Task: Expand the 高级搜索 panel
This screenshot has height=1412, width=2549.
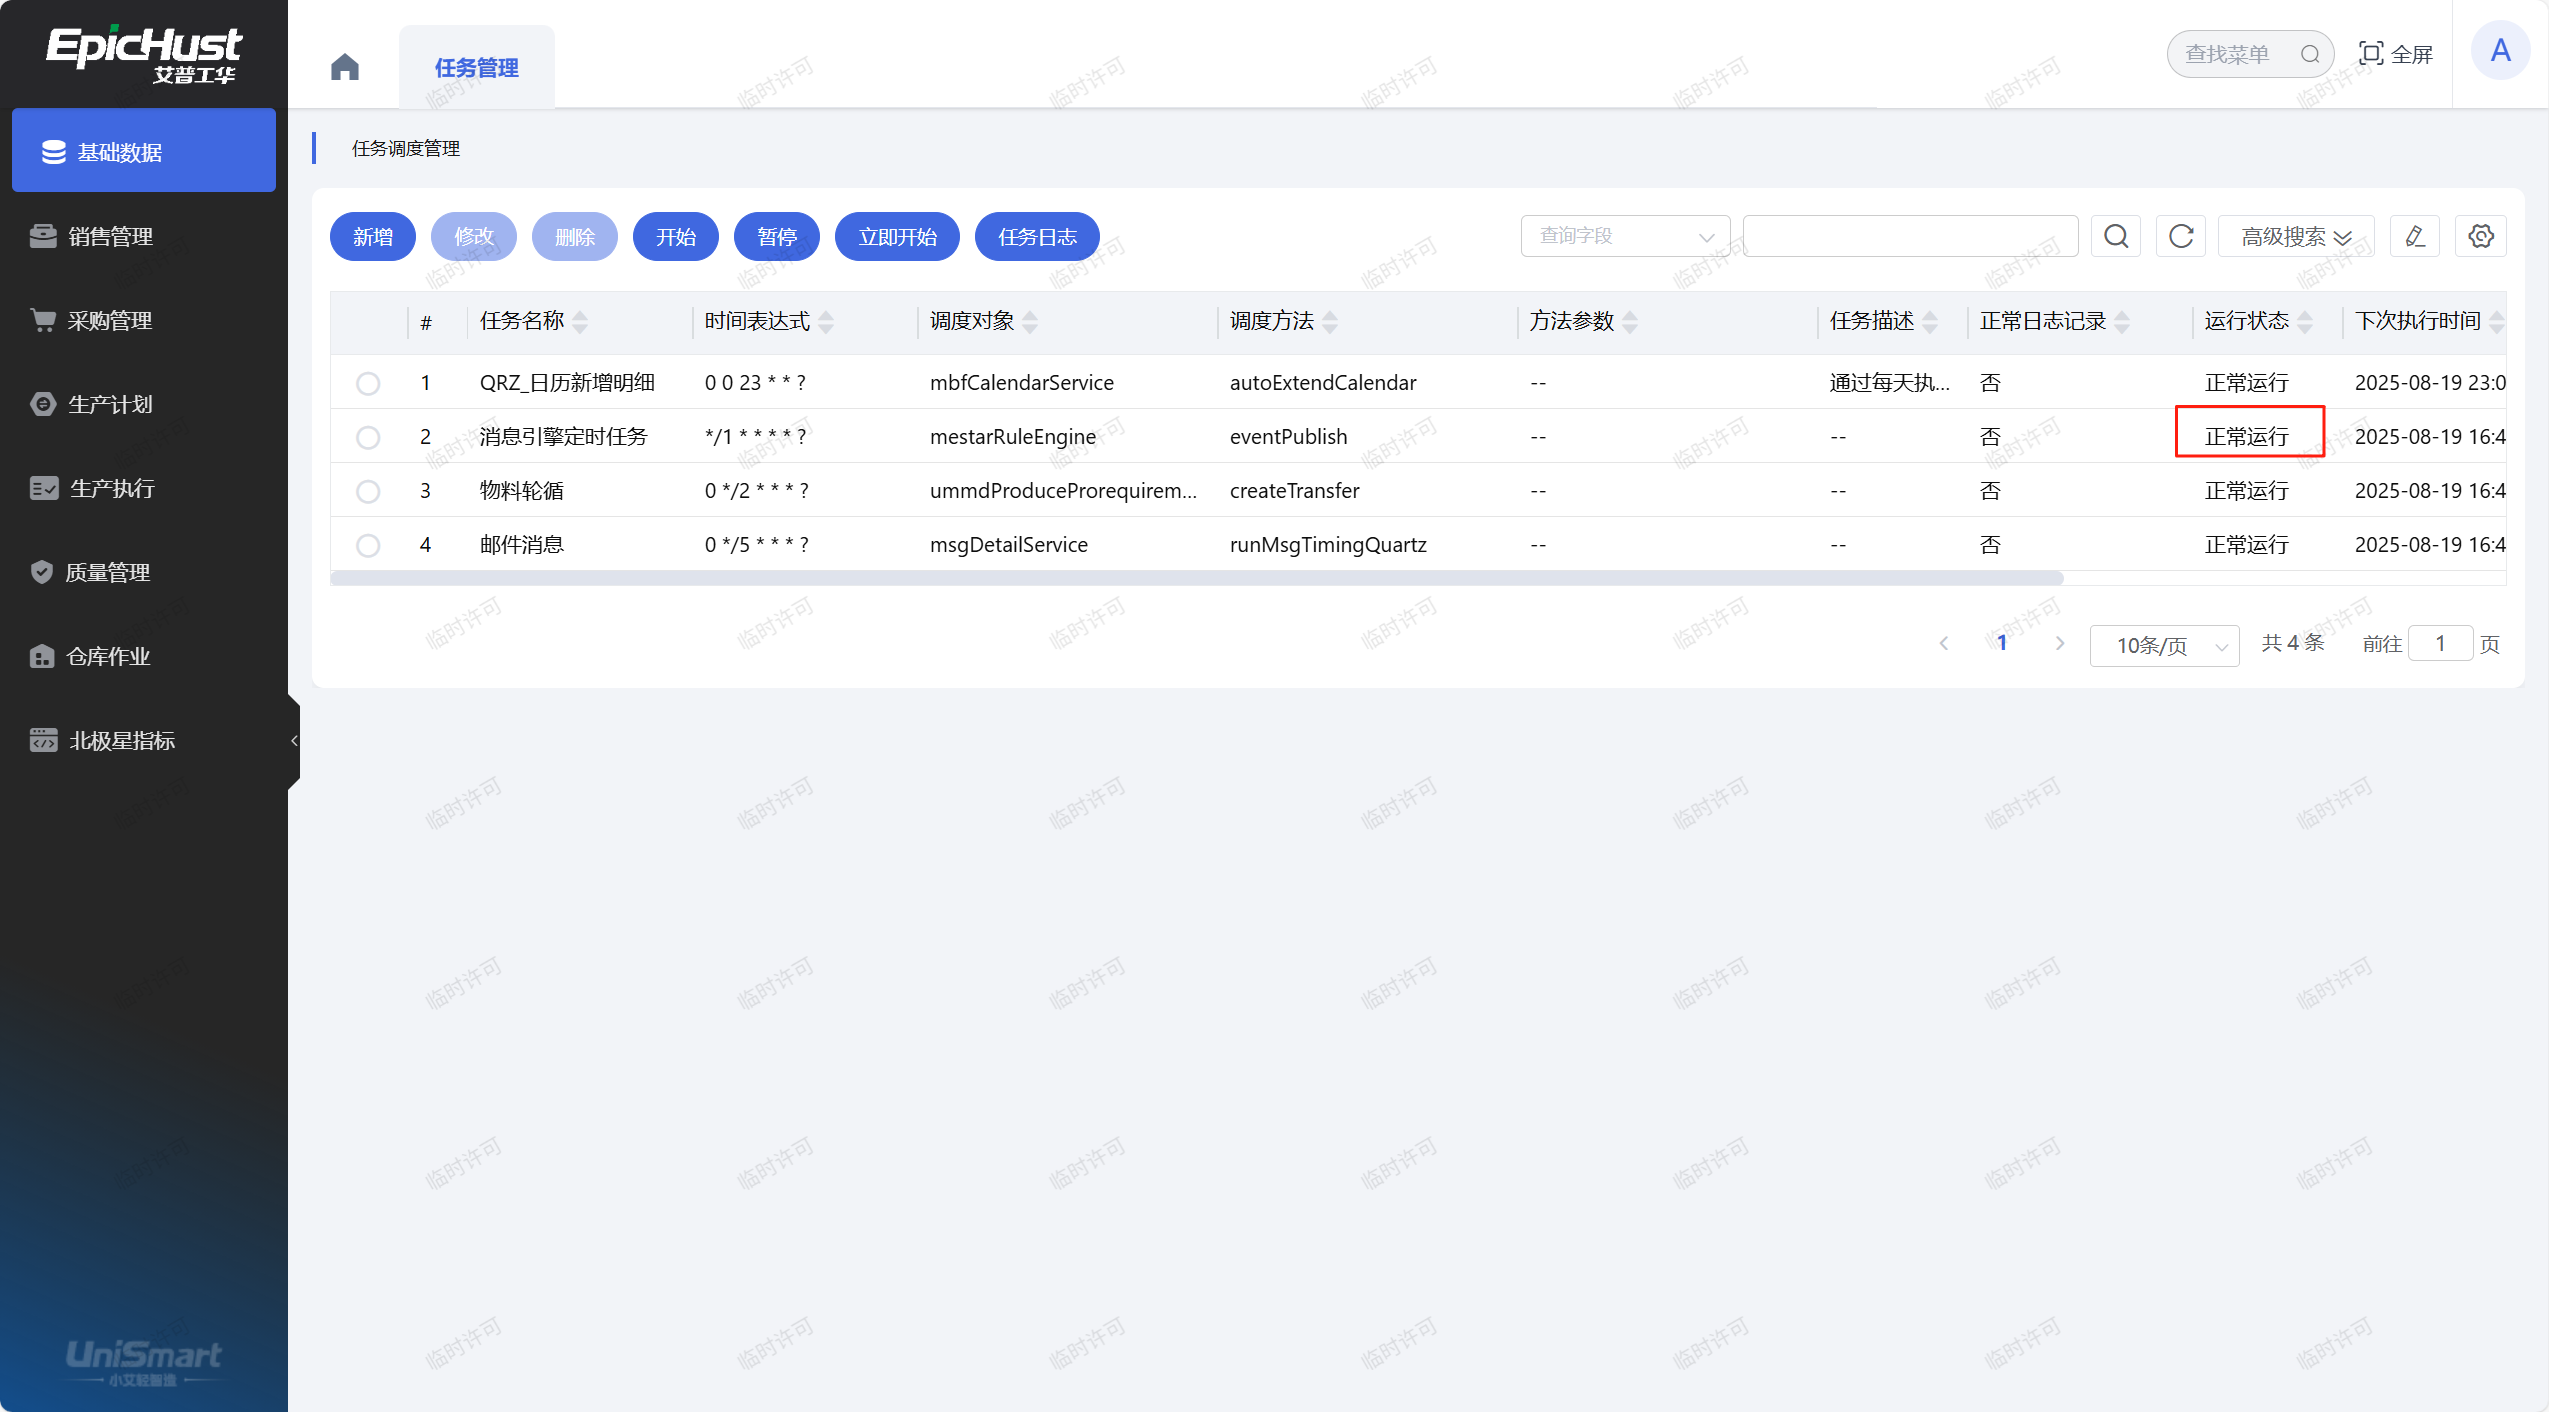Action: pos(2295,236)
